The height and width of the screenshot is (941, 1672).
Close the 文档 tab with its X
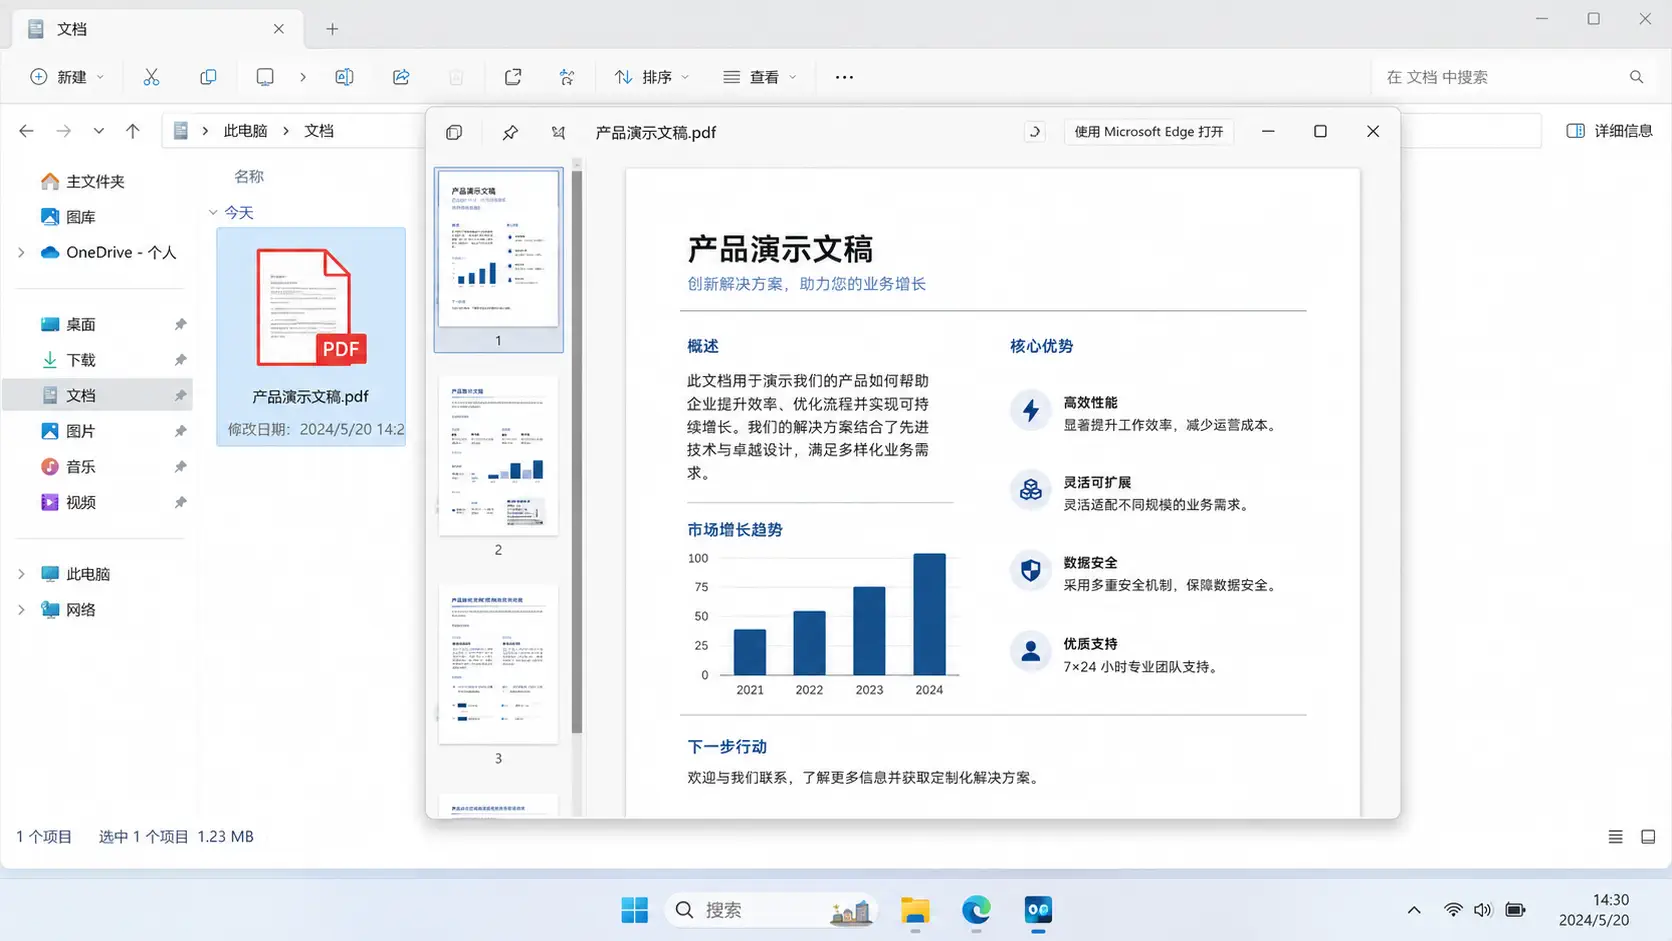click(279, 29)
